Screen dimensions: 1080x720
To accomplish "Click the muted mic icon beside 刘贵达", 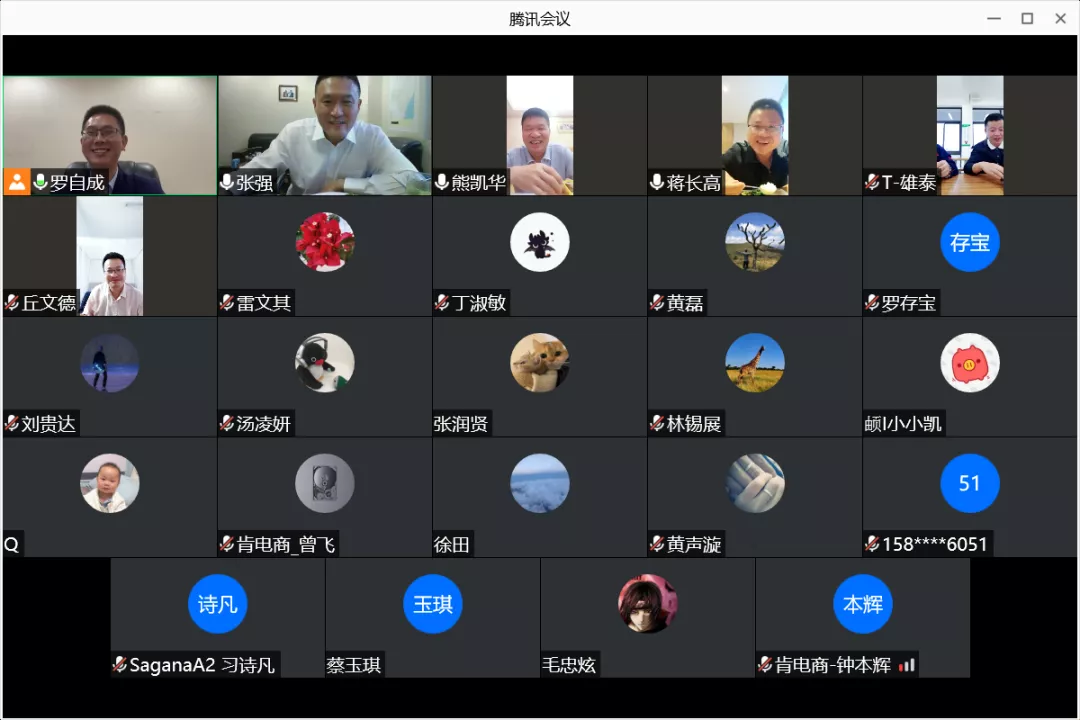I will 12,423.
